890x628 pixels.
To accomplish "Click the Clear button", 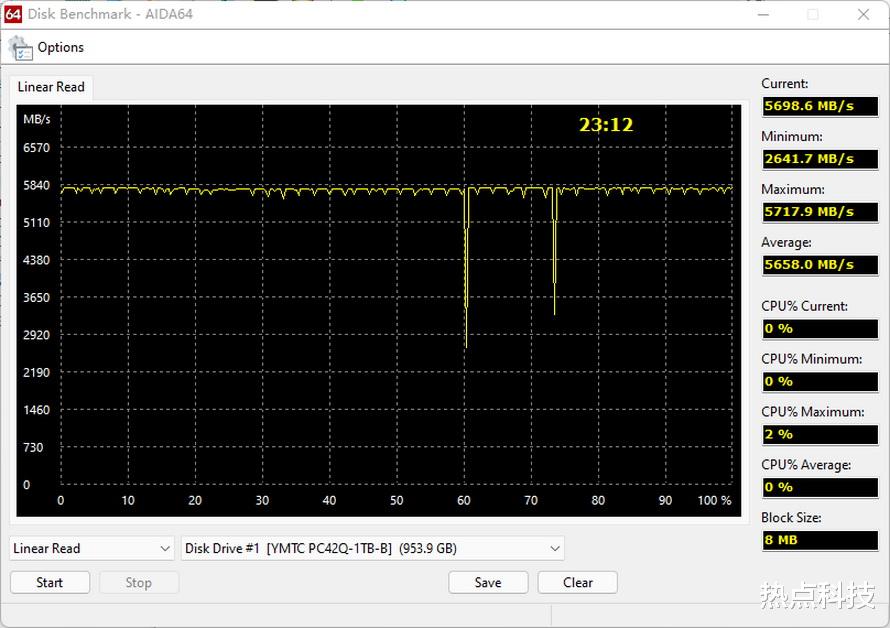I will [577, 583].
